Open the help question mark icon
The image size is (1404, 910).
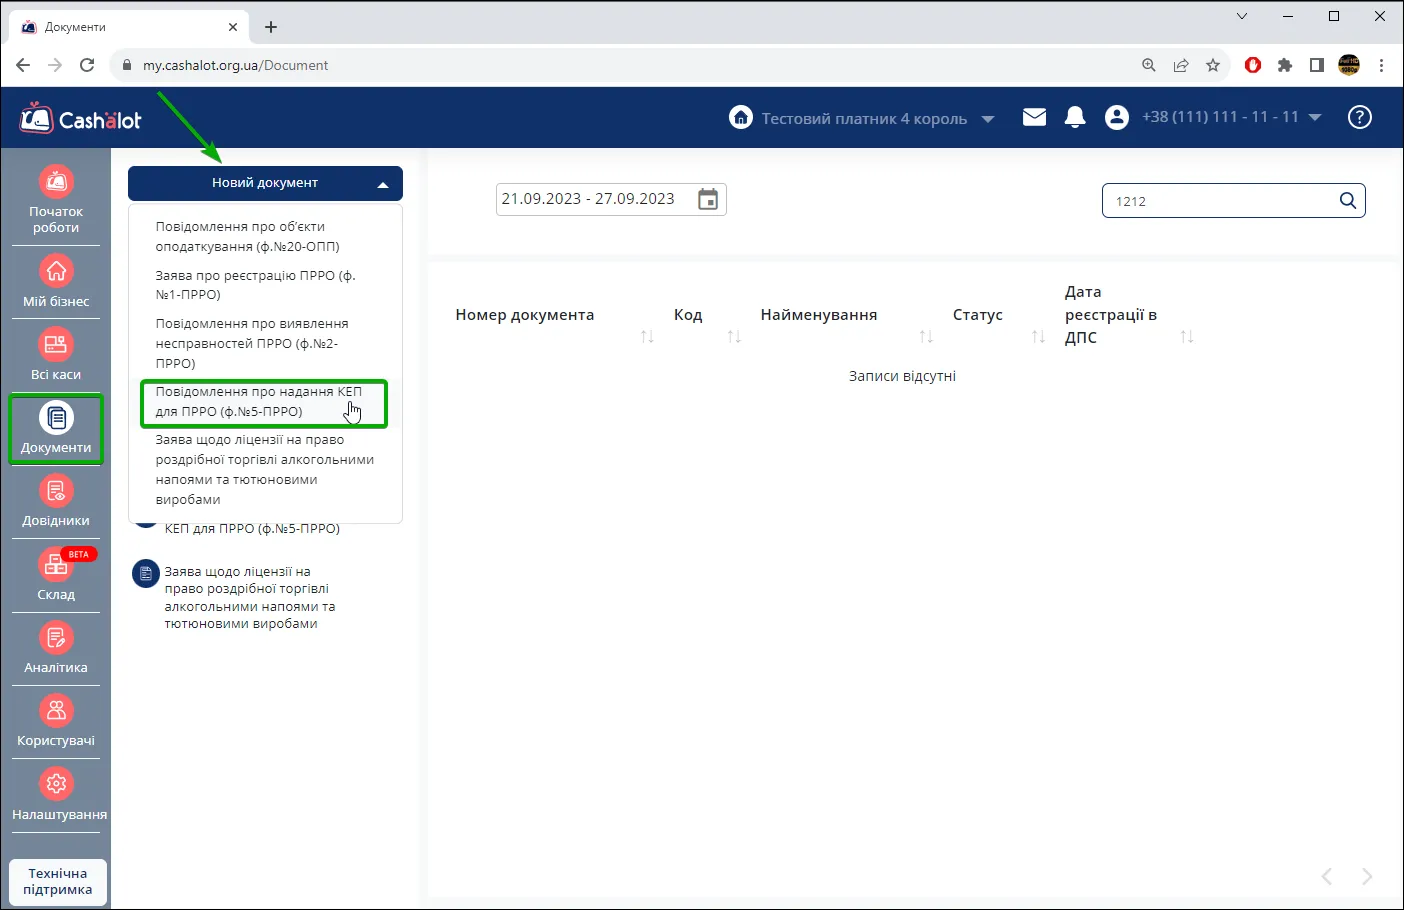(x=1360, y=118)
